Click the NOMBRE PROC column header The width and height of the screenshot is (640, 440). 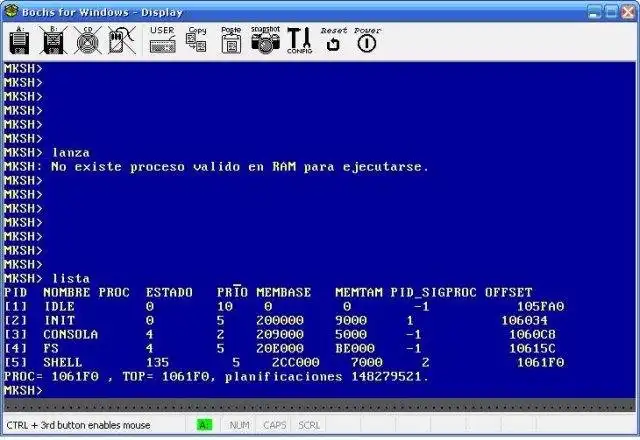coord(87,293)
